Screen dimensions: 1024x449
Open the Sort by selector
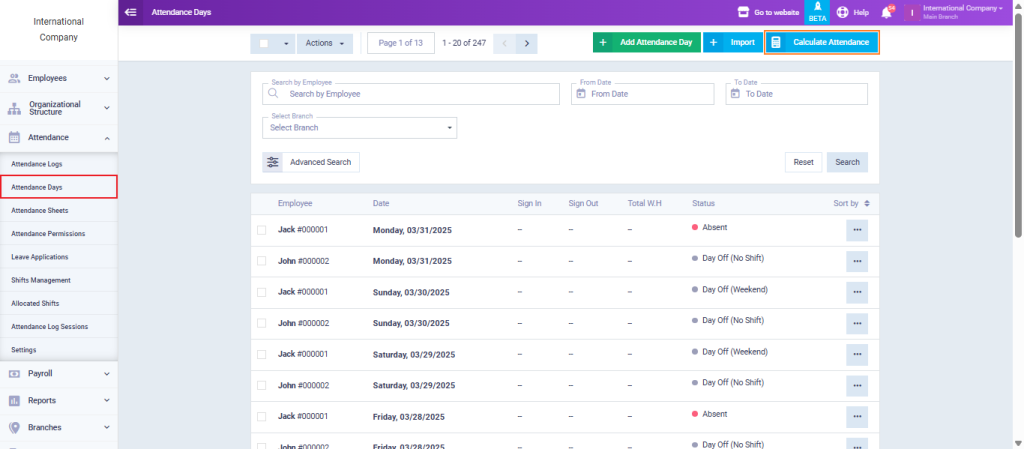pyautogui.click(x=851, y=204)
